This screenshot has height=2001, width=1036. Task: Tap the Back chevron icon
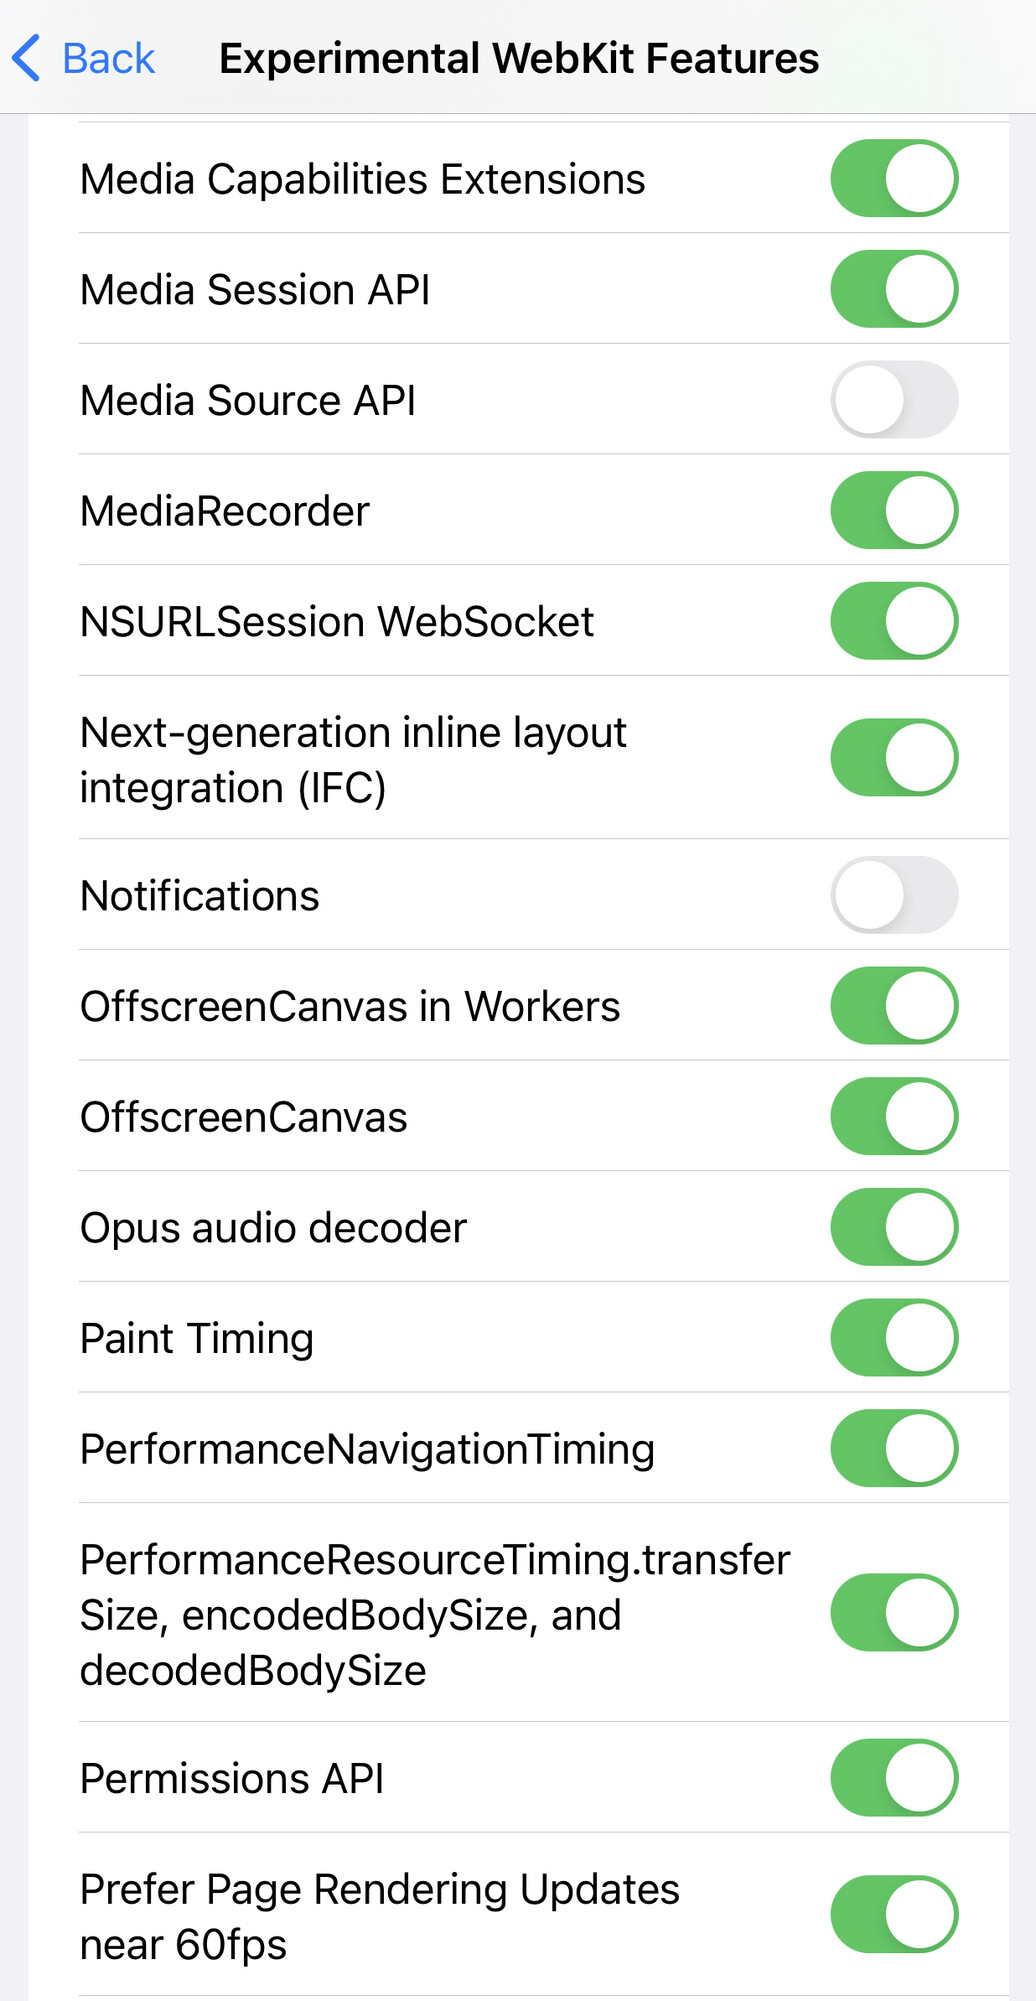27,57
